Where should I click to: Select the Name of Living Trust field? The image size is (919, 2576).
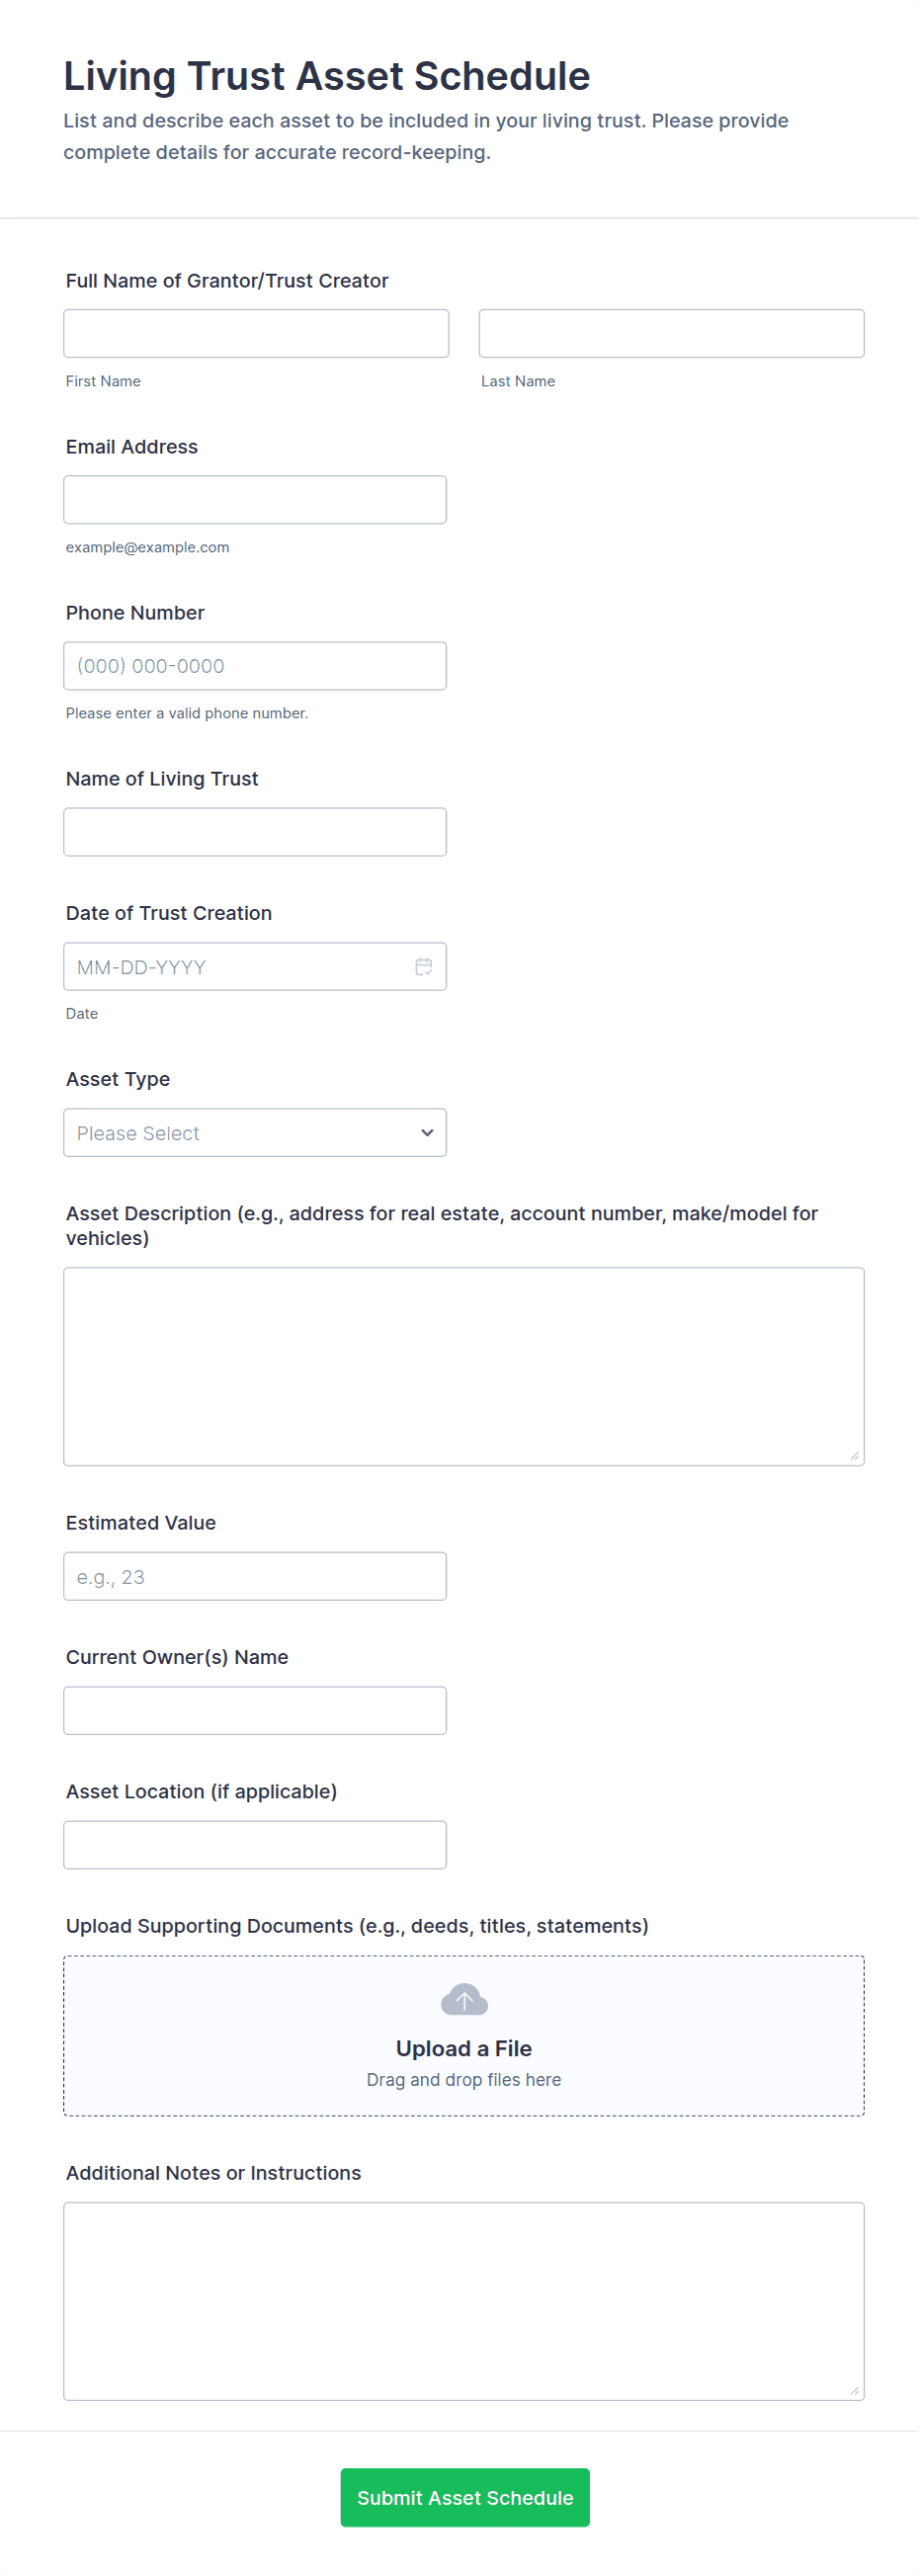[x=254, y=832]
